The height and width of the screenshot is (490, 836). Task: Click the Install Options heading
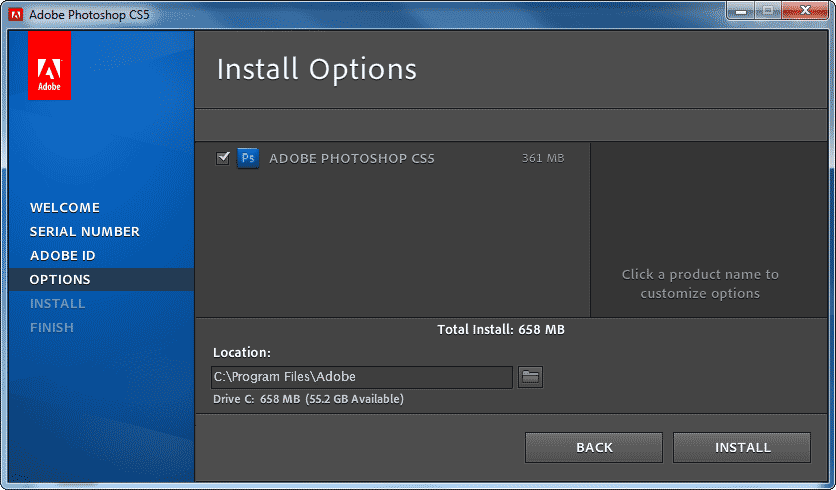[x=317, y=69]
